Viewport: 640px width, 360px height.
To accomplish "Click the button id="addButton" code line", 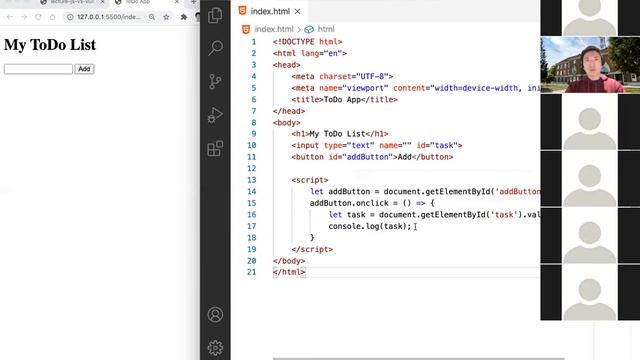I will [372, 157].
